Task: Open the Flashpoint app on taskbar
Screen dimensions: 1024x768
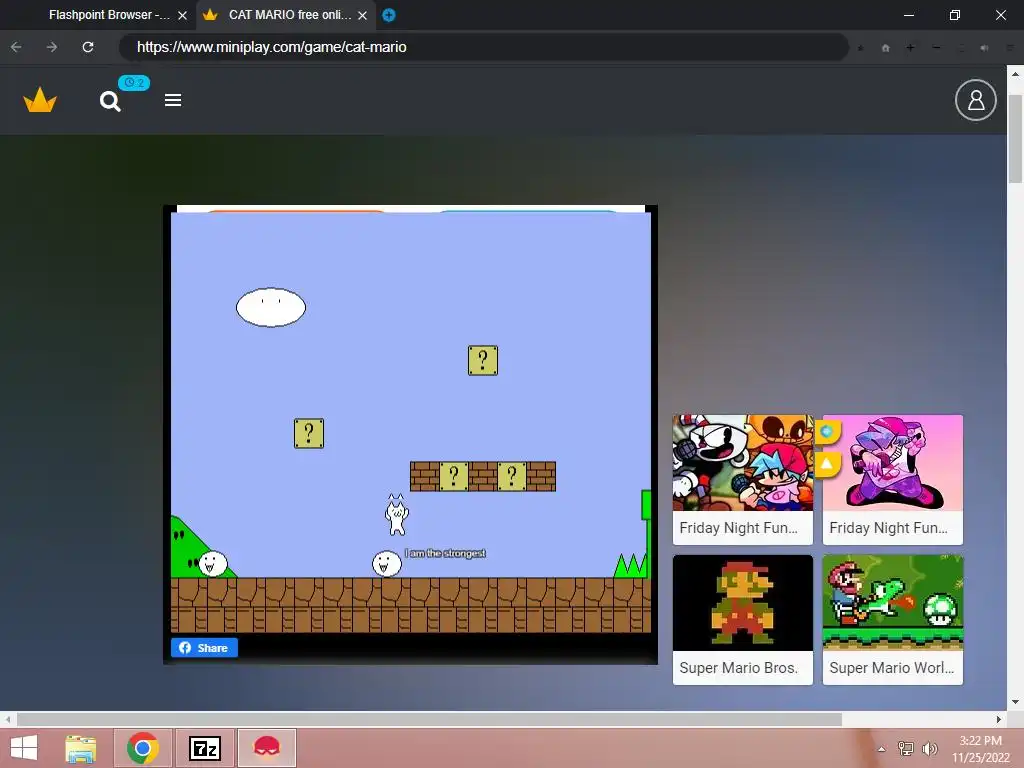Action: (266, 748)
